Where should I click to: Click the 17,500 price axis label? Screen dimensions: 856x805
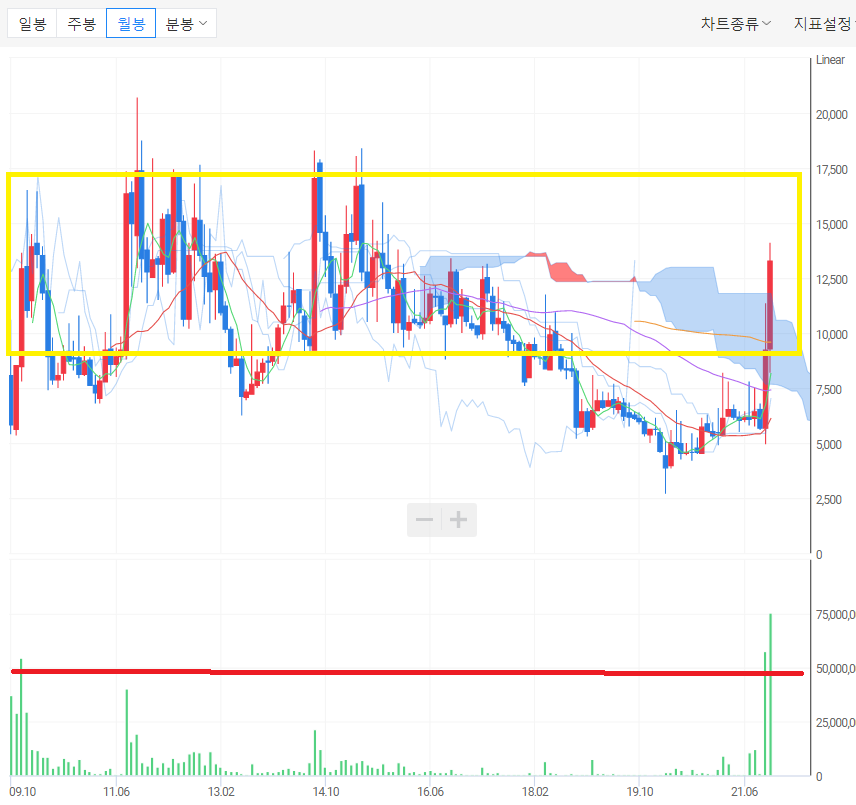831,170
